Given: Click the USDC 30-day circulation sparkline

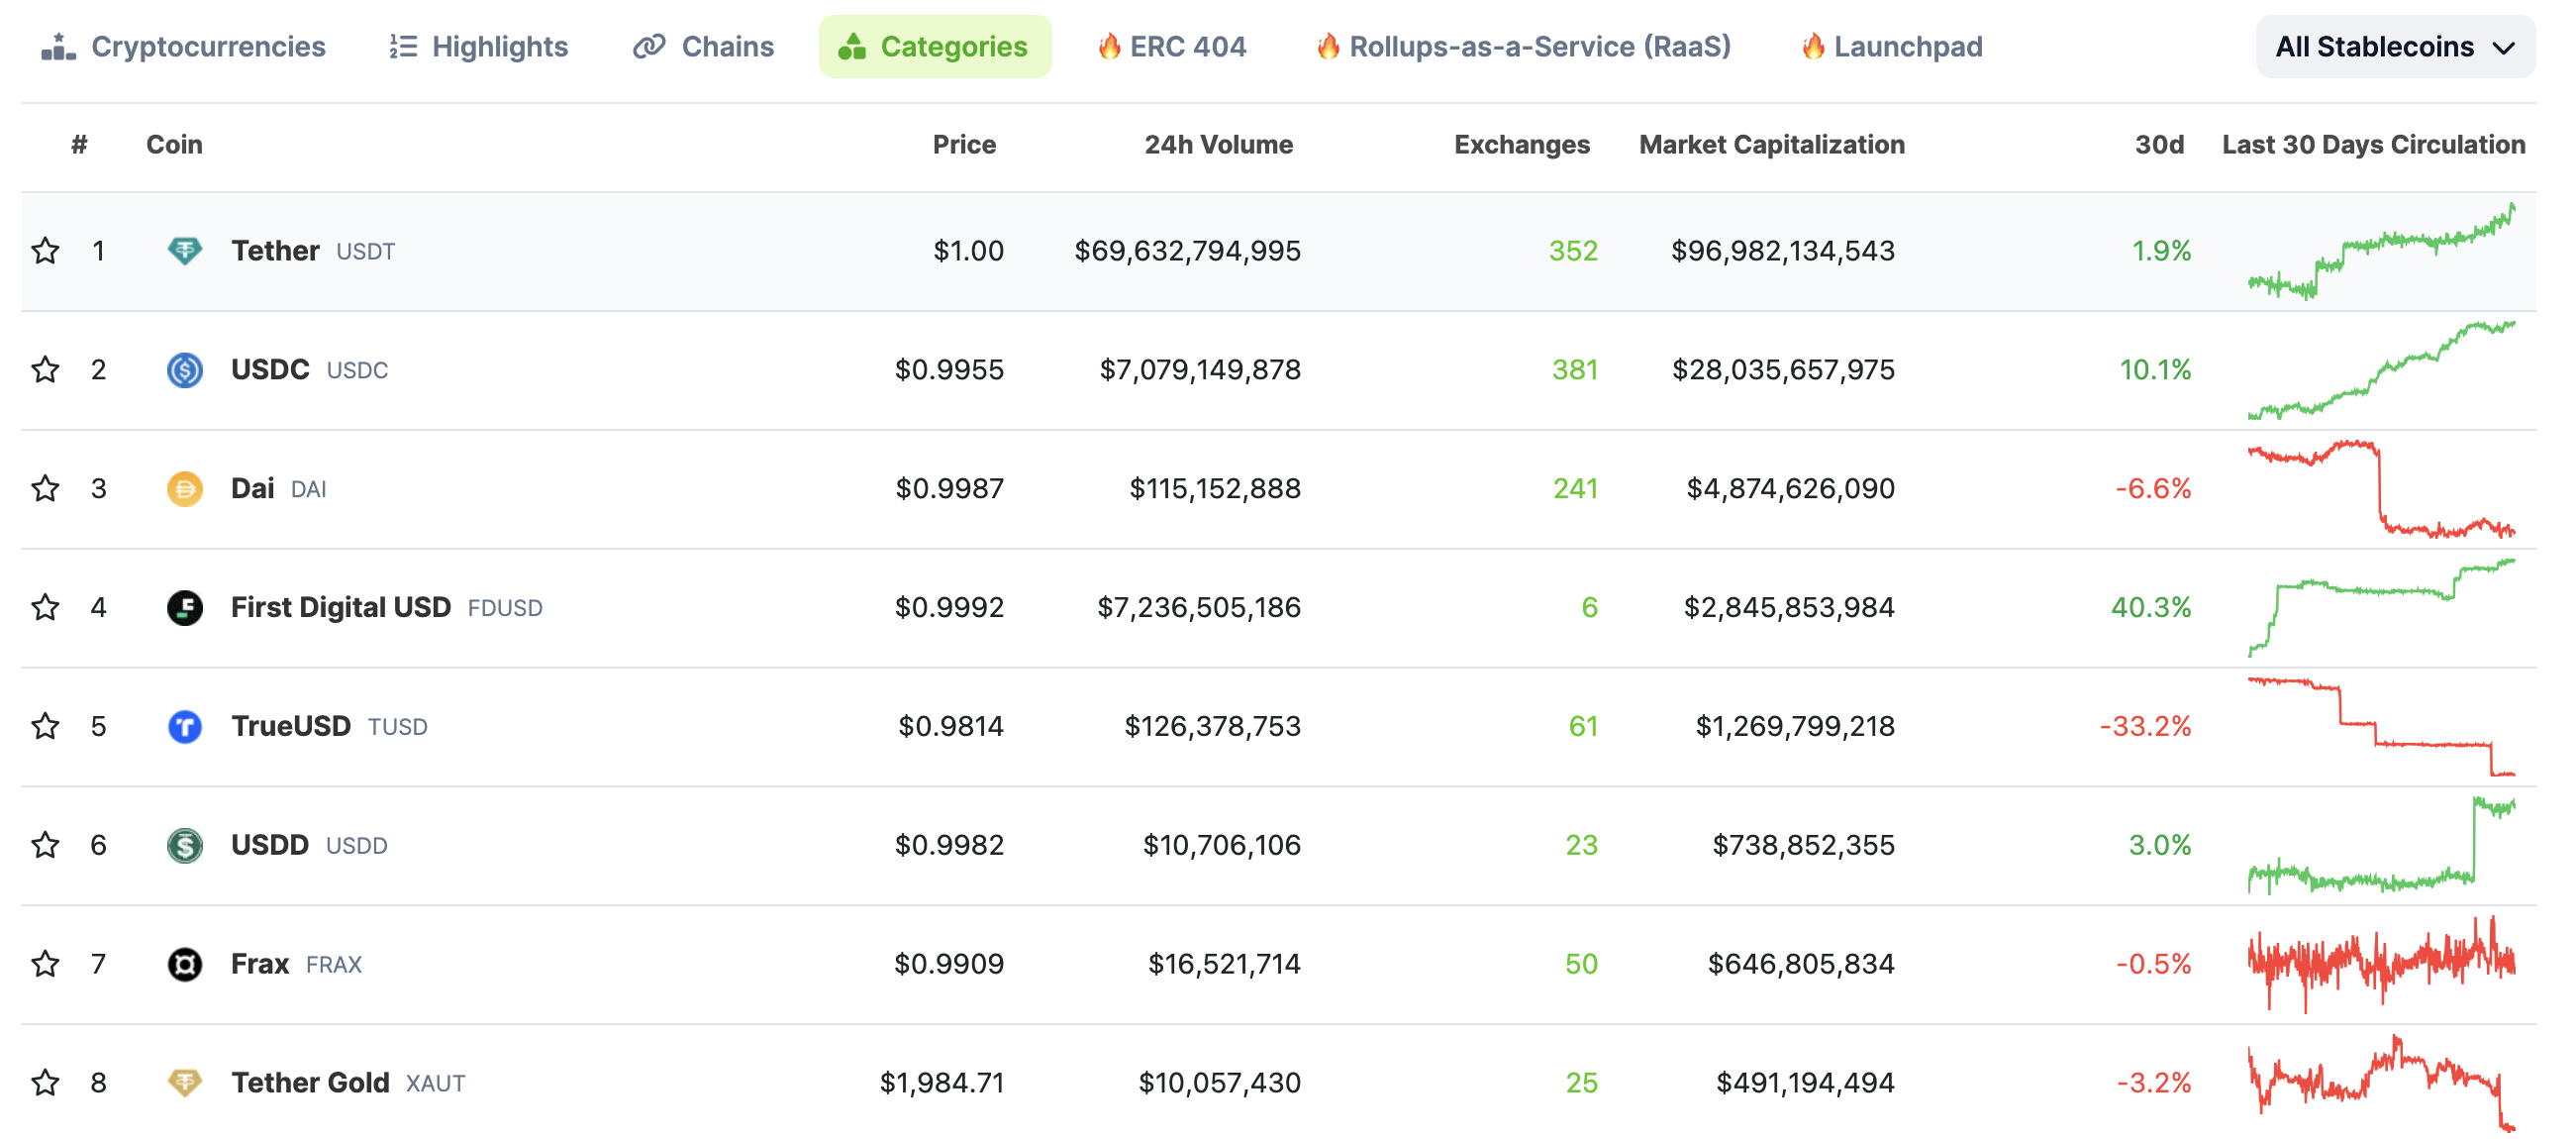Looking at the screenshot, I should pos(2380,369).
